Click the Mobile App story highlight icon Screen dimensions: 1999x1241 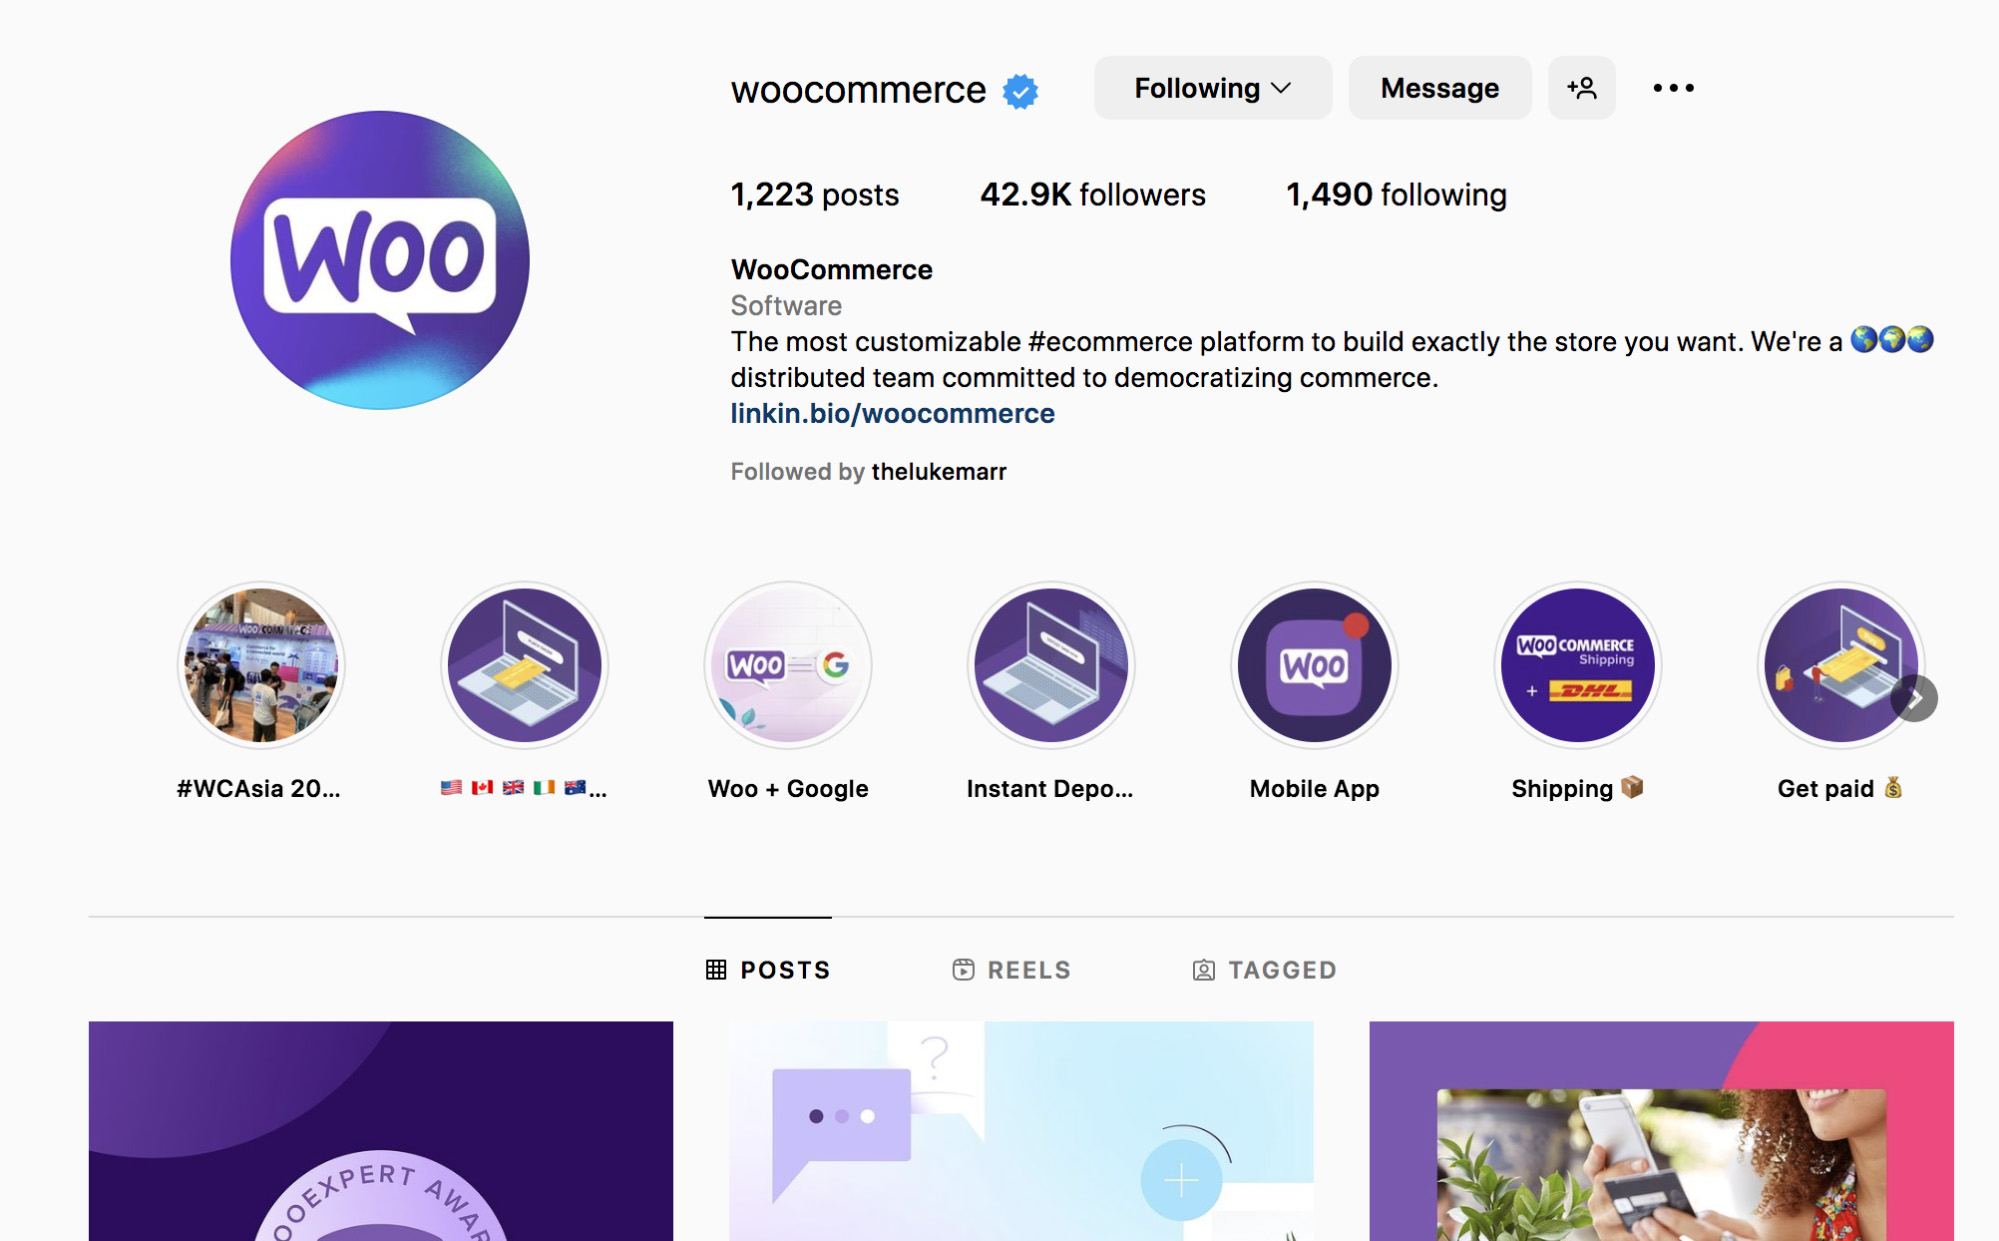(x=1313, y=665)
